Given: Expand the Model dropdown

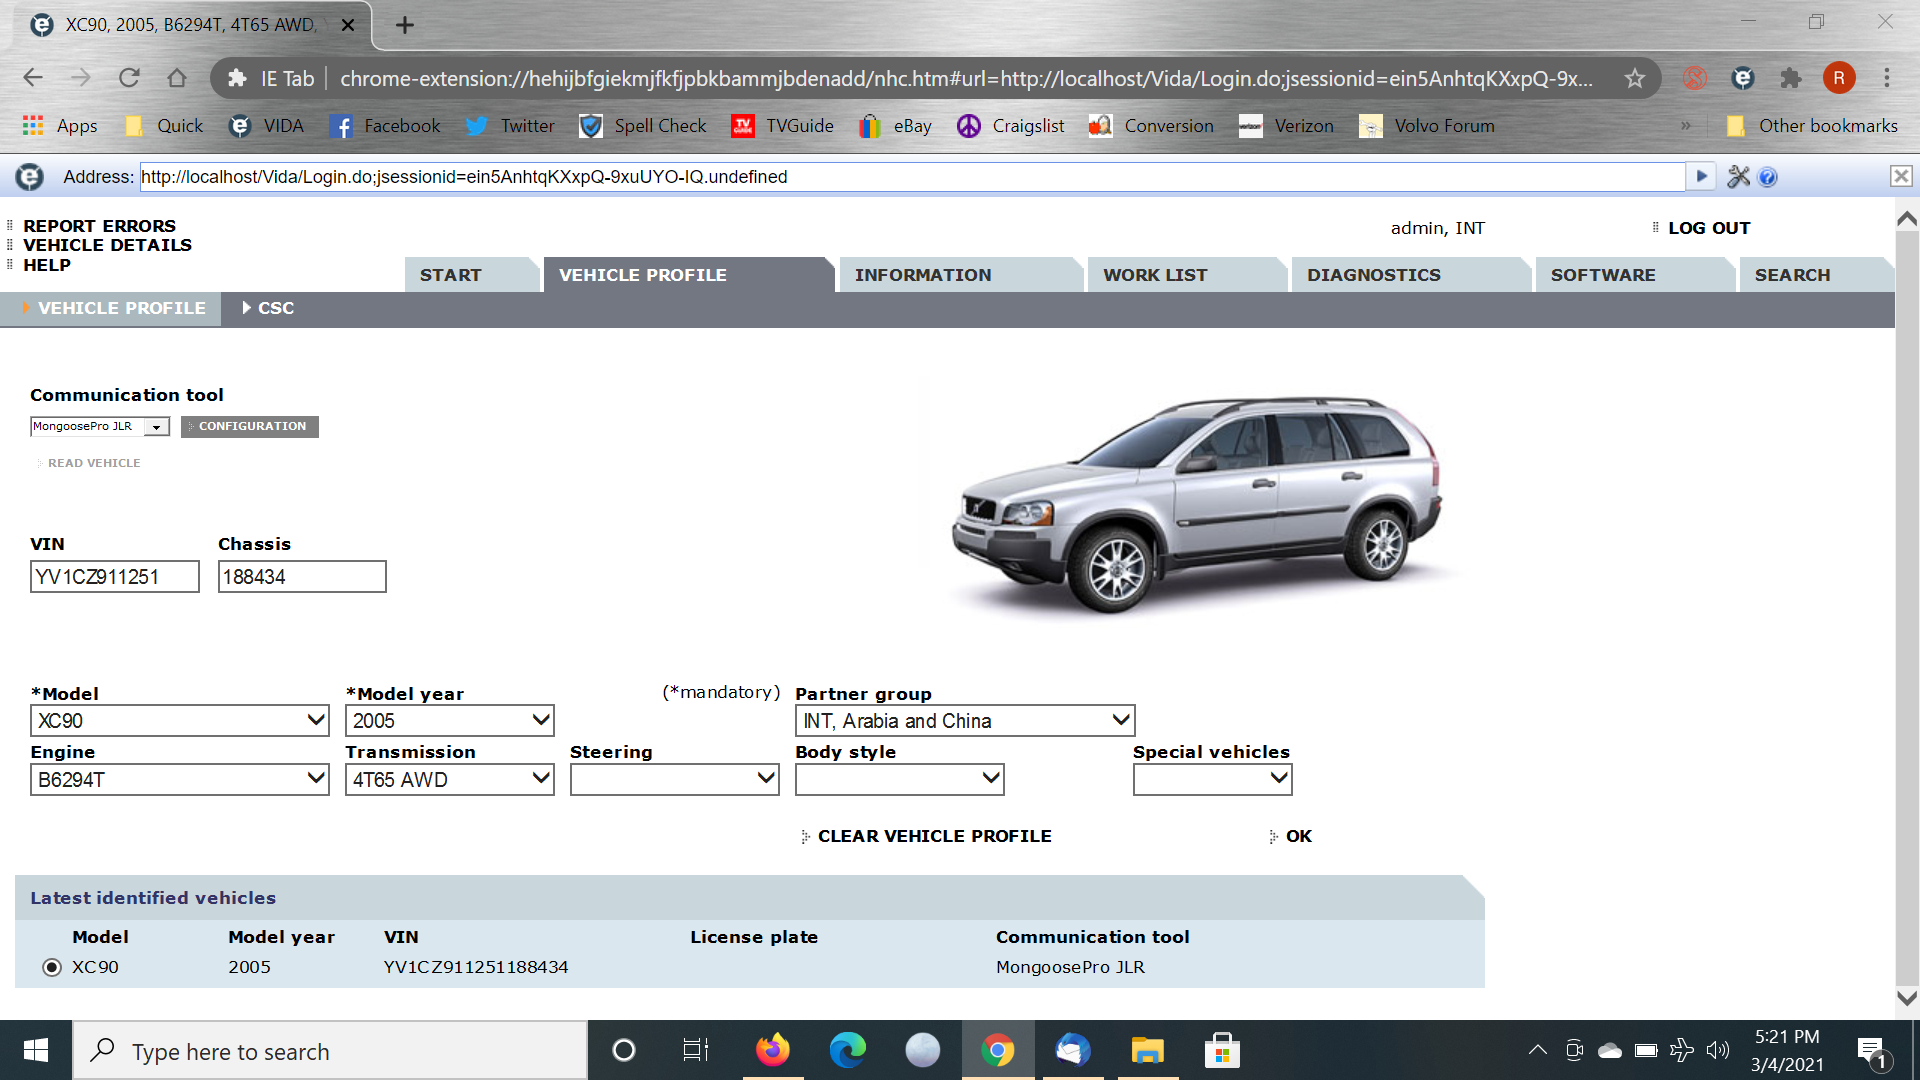Looking at the screenshot, I should (180, 720).
